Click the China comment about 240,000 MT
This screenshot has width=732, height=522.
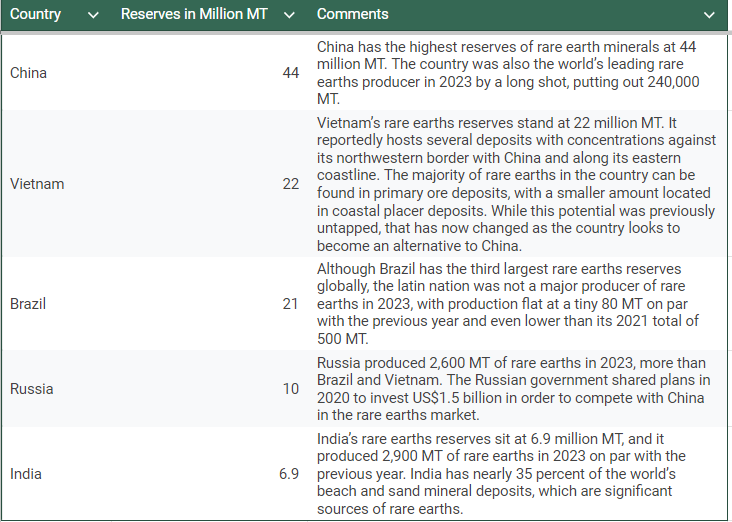(510, 73)
